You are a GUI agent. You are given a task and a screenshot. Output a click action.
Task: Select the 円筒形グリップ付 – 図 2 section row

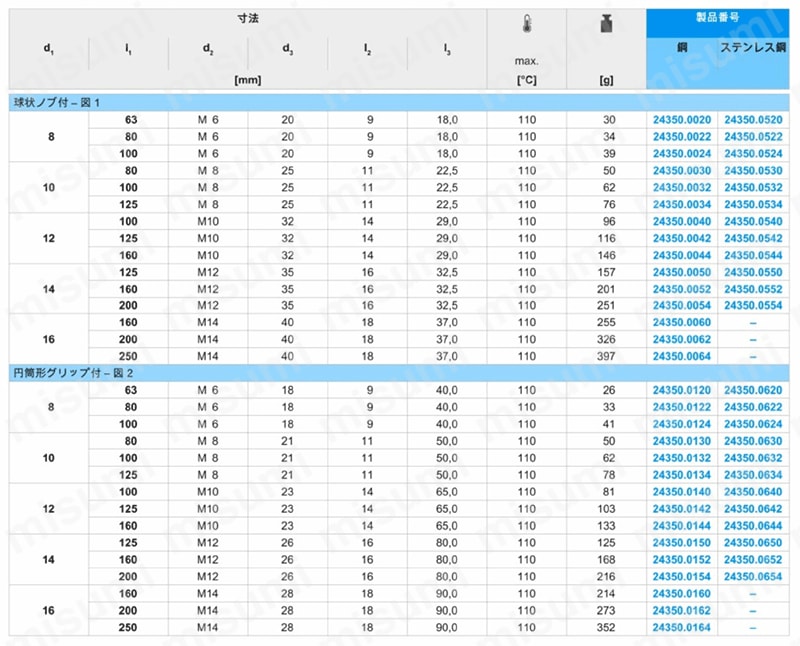(399, 373)
